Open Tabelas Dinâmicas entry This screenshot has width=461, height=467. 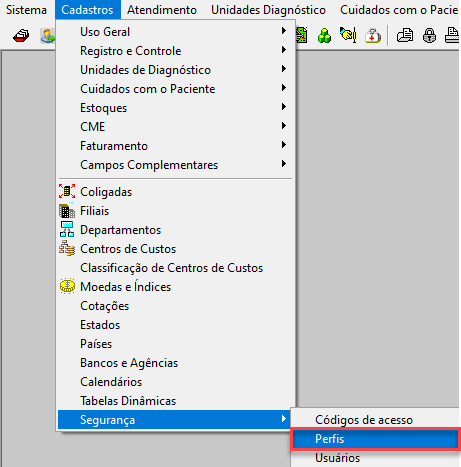pos(175,401)
